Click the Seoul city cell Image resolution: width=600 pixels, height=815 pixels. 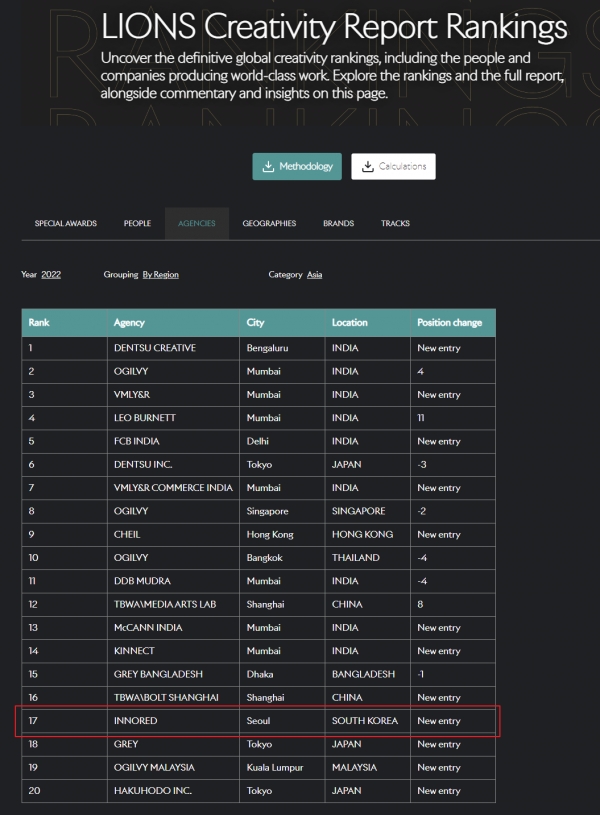pyautogui.click(x=282, y=720)
